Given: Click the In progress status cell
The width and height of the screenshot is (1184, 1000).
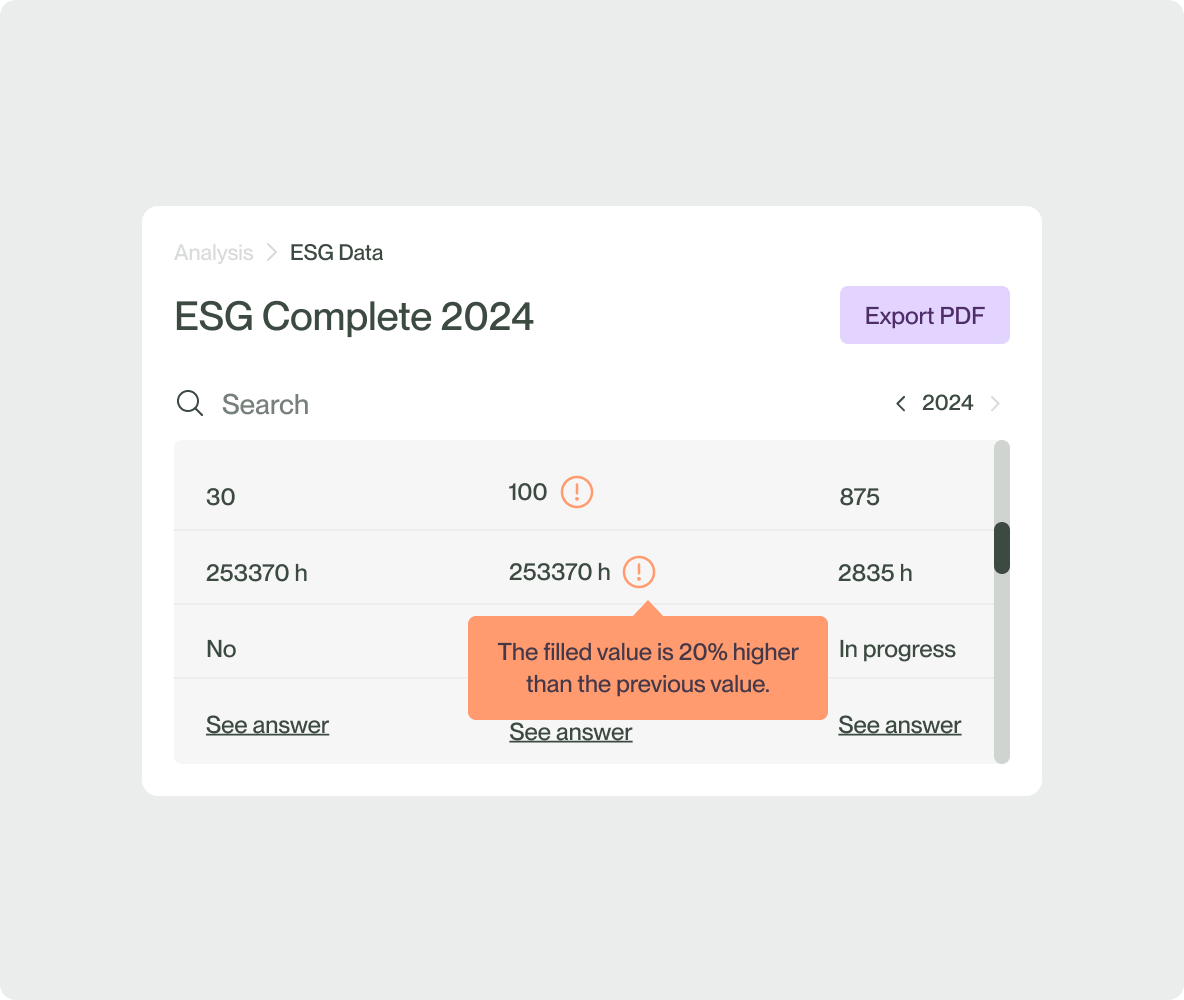Looking at the screenshot, I should [x=897, y=649].
